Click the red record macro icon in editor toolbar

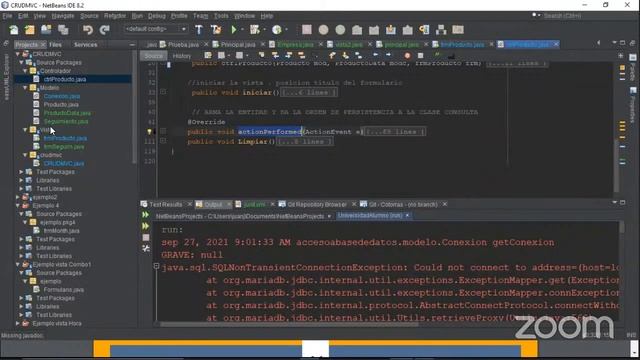407,56
